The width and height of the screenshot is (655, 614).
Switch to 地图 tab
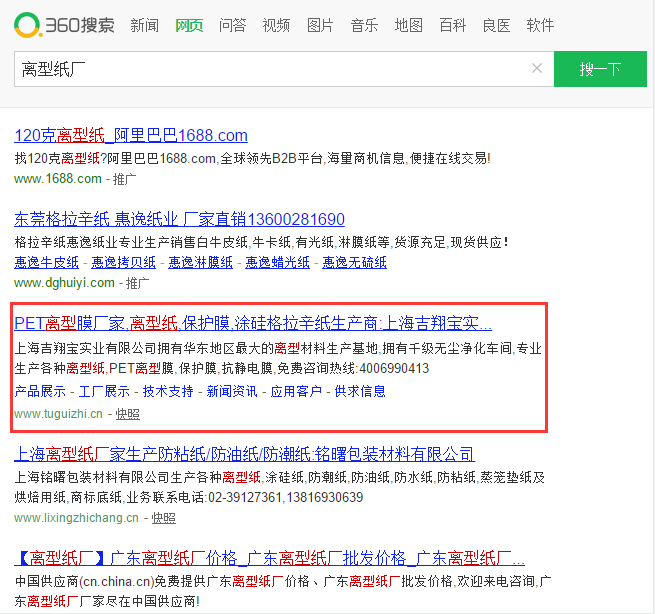point(409,25)
